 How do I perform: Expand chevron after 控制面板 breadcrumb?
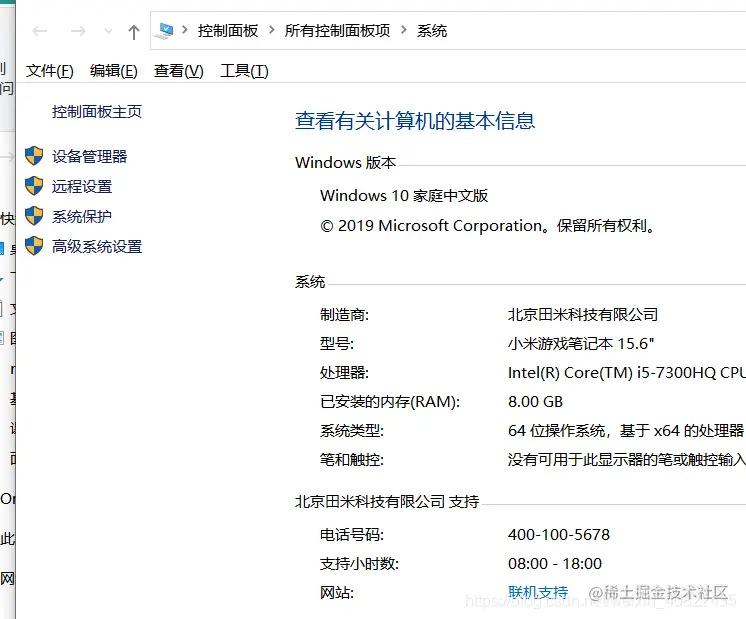click(x=272, y=30)
